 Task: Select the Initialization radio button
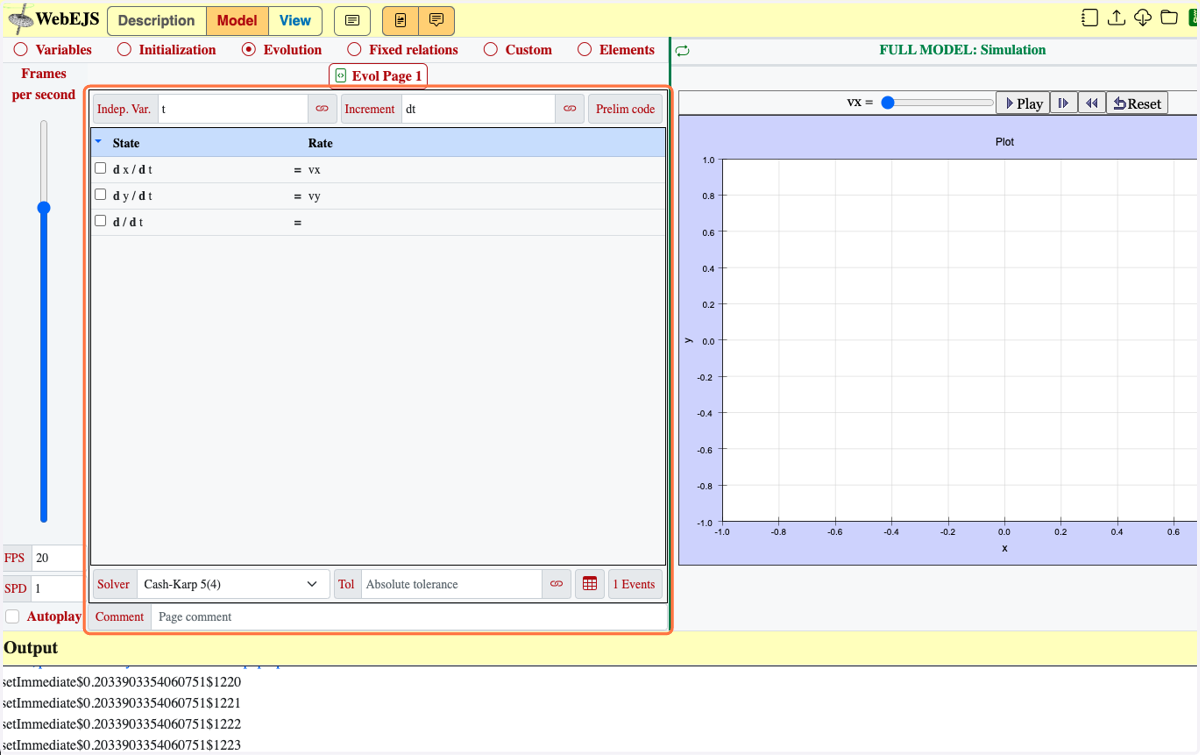click(124, 49)
